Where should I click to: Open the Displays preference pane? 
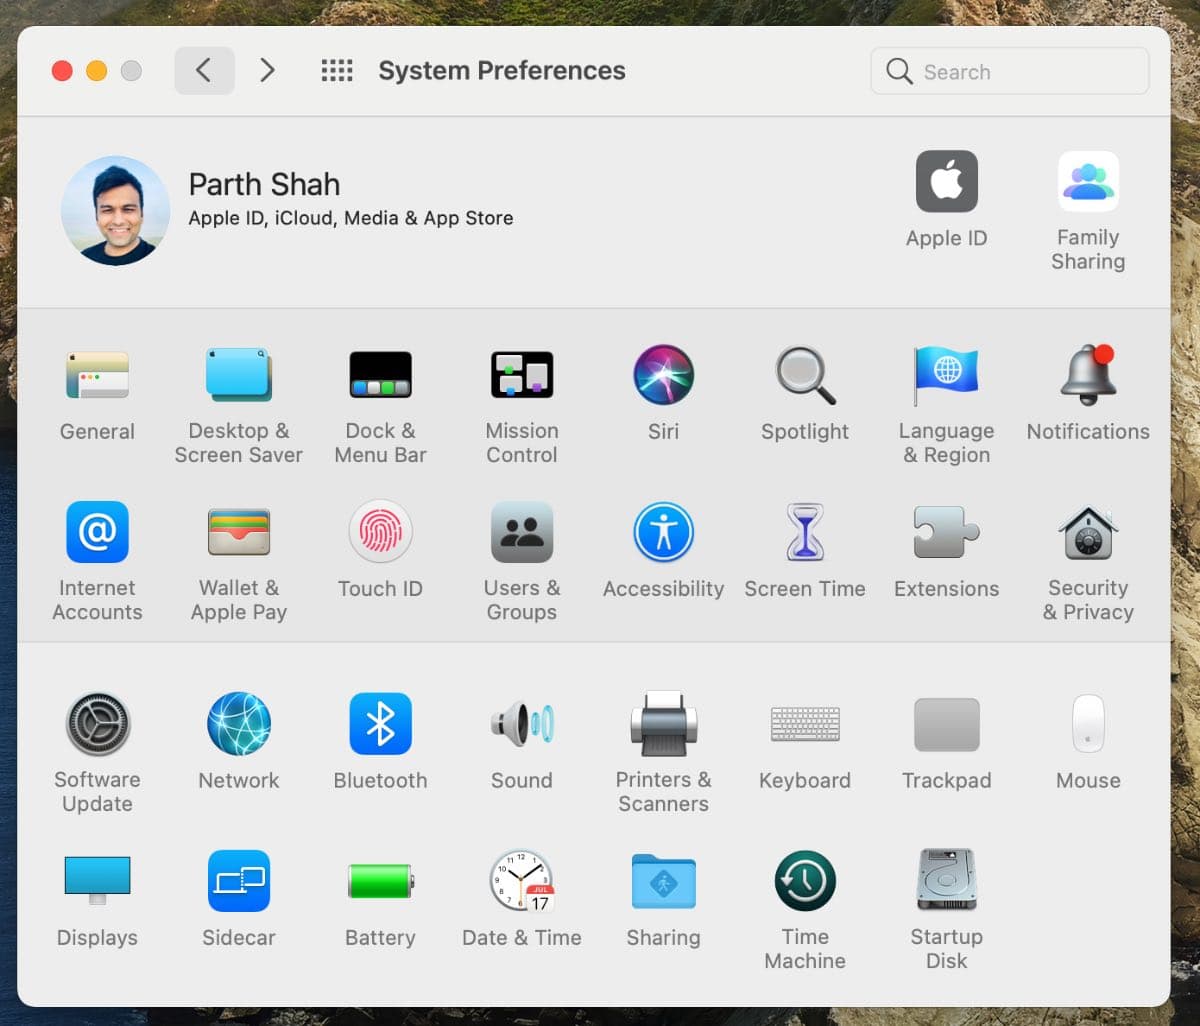pyautogui.click(x=97, y=881)
